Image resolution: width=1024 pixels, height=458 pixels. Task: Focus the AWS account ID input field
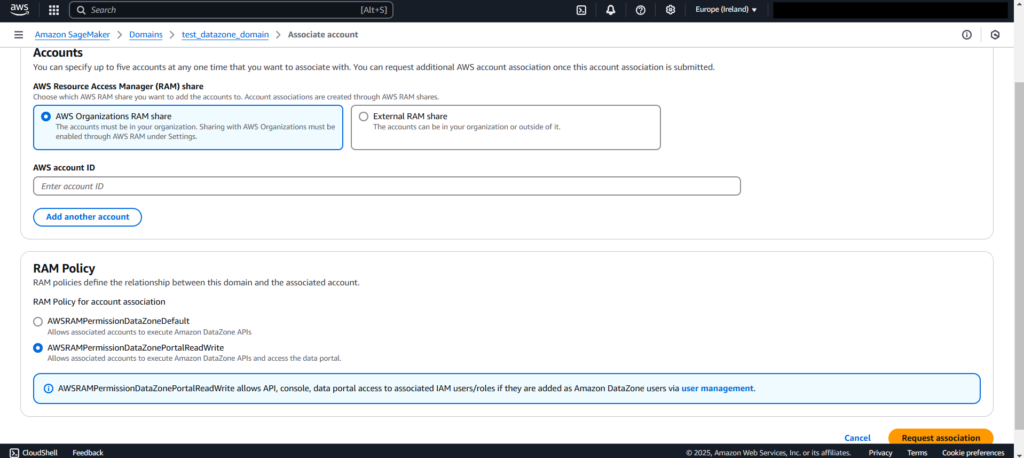pyautogui.click(x=387, y=186)
